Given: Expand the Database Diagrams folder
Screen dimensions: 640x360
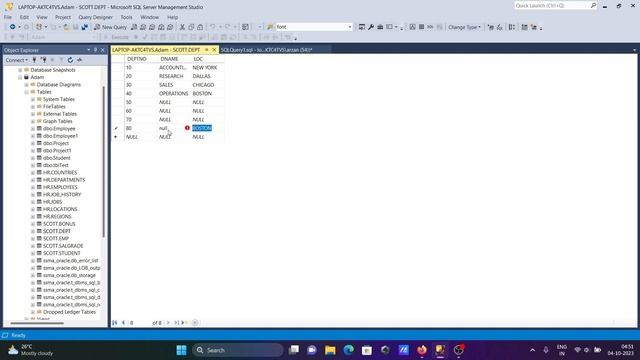Looking at the screenshot, I should point(27,84).
